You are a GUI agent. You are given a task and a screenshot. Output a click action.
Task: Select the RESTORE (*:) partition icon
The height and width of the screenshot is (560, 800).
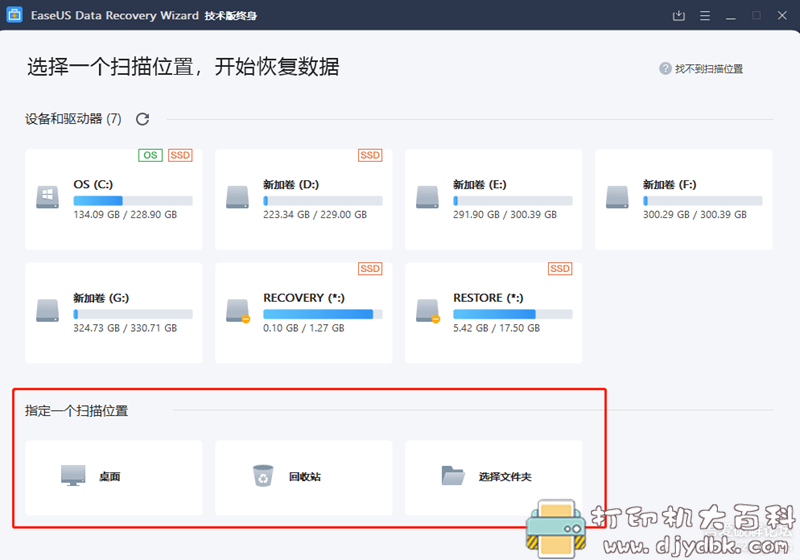(x=428, y=311)
